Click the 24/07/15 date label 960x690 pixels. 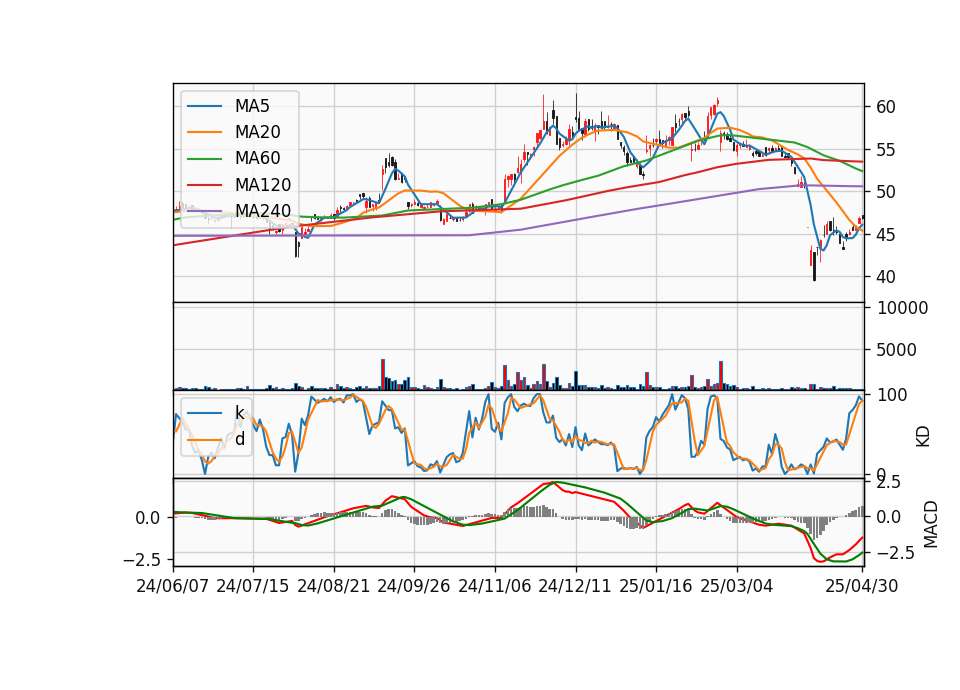253,586
